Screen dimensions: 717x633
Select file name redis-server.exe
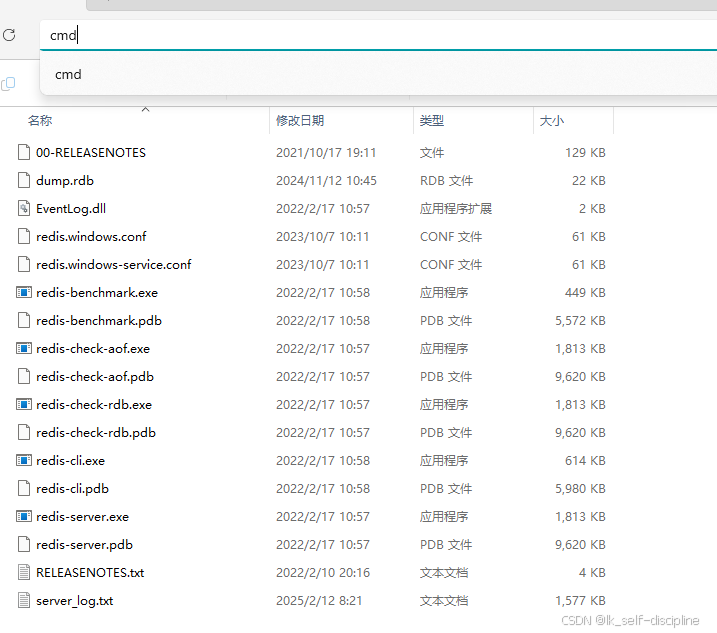tap(82, 516)
